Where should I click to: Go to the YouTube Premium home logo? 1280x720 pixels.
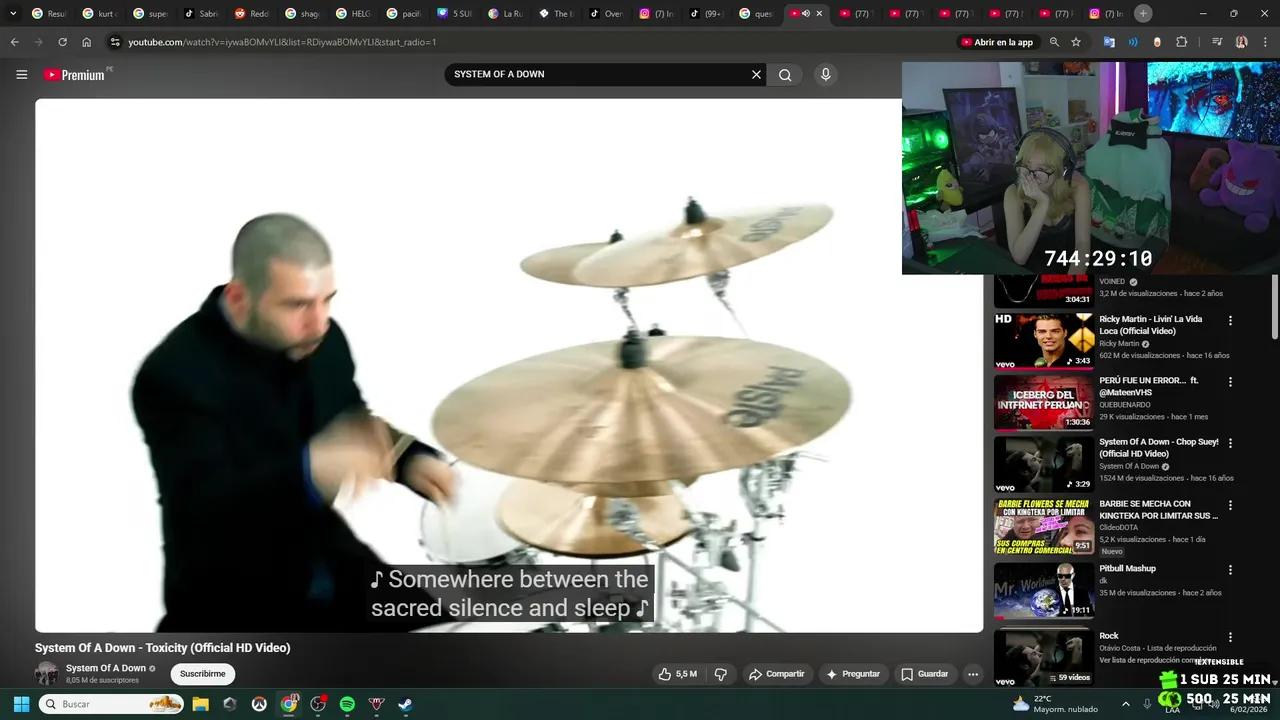pos(74,74)
